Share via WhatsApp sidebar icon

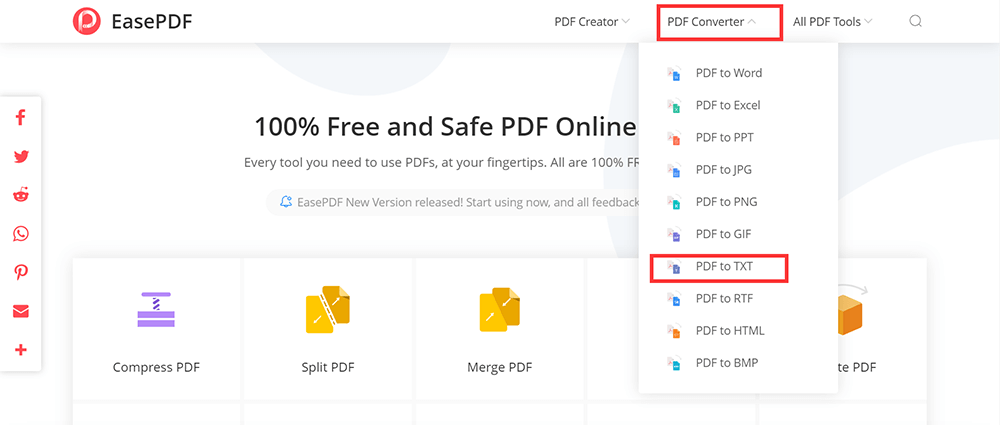coord(21,234)
